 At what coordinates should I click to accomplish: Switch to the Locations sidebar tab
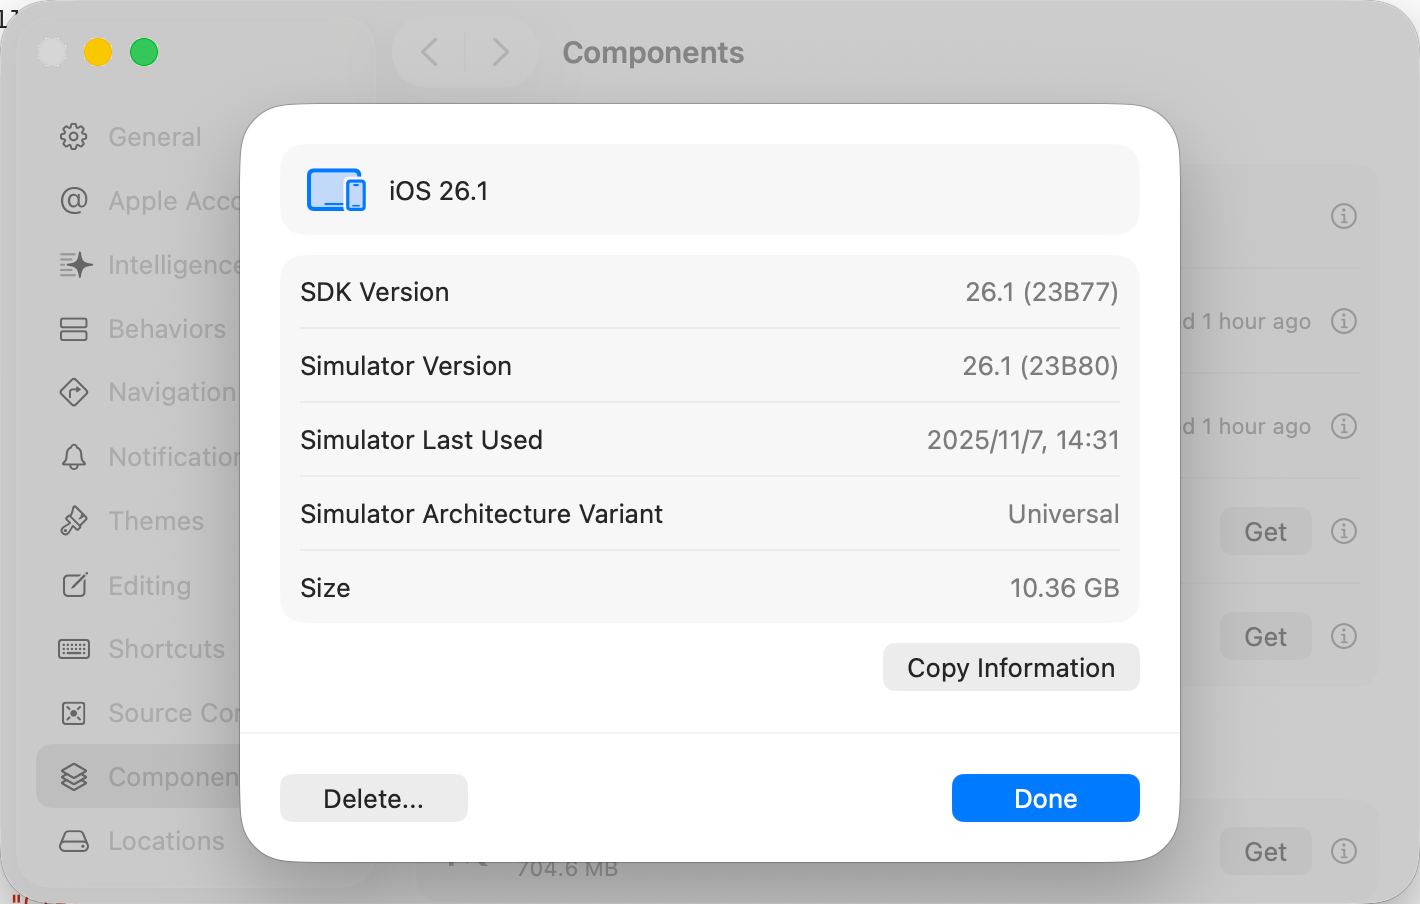(x=142, y=841)
